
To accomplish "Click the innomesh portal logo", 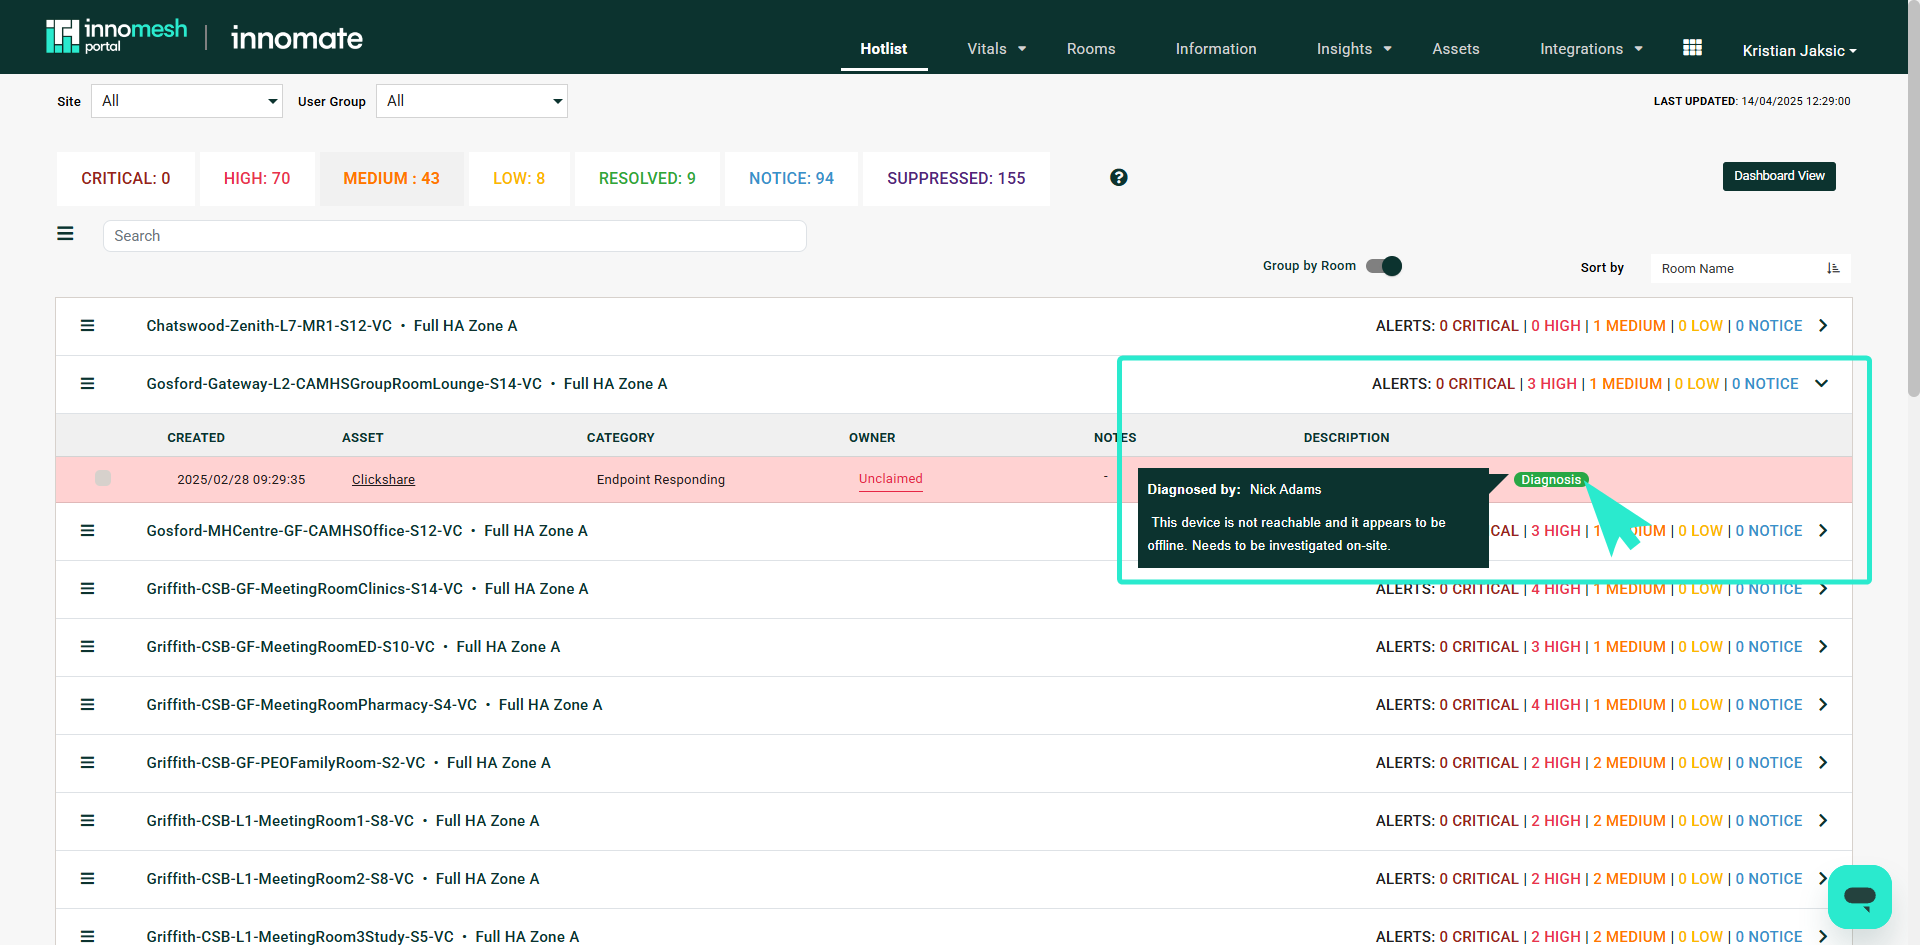I will coord(116,34).
